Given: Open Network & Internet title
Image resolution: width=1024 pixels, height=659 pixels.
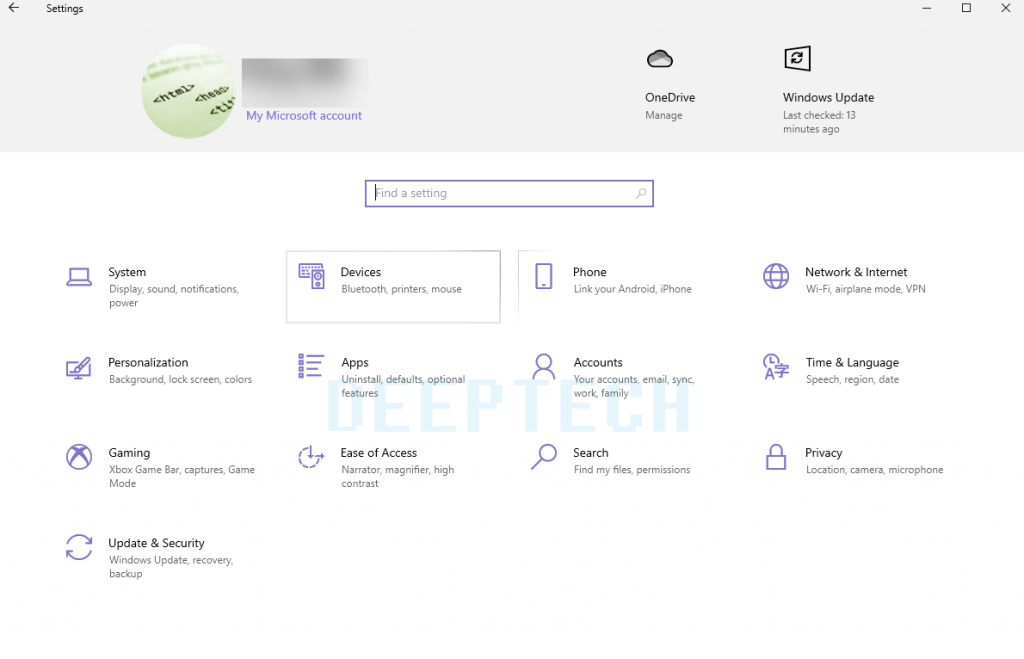Looking at the screenshot, I should [x=856, y=272].
